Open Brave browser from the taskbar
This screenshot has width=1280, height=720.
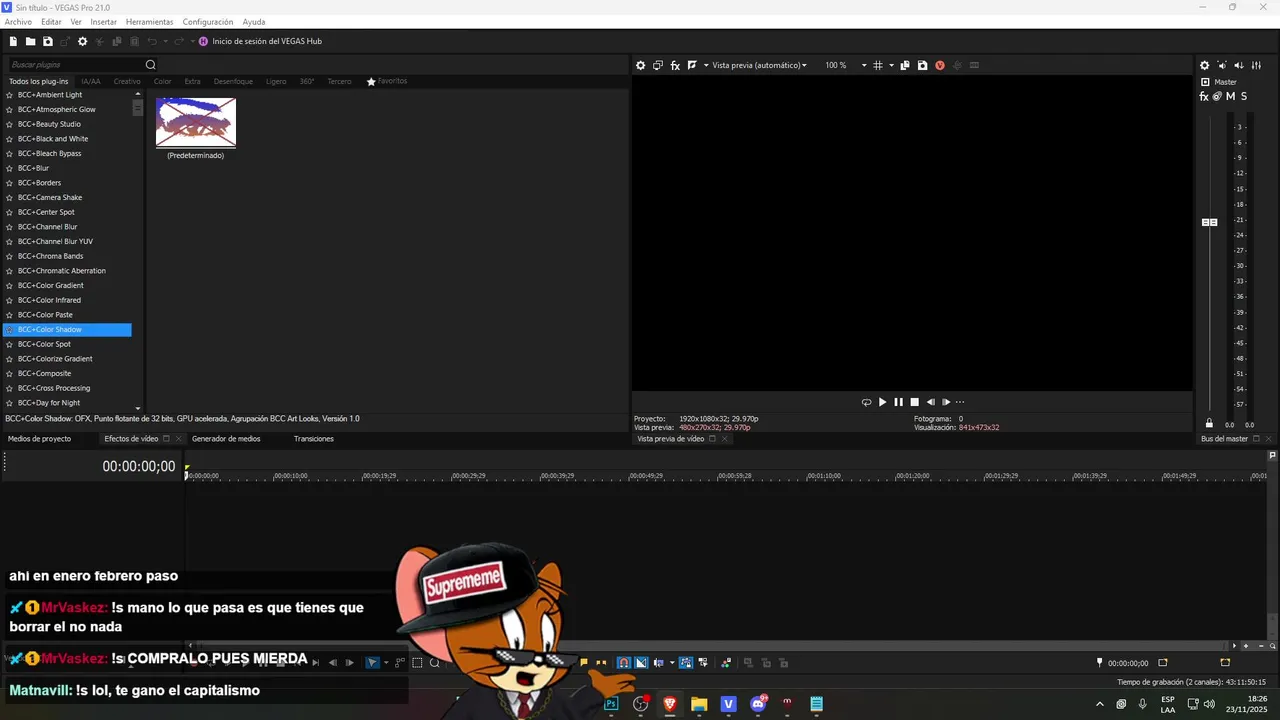tap(670, 704)
